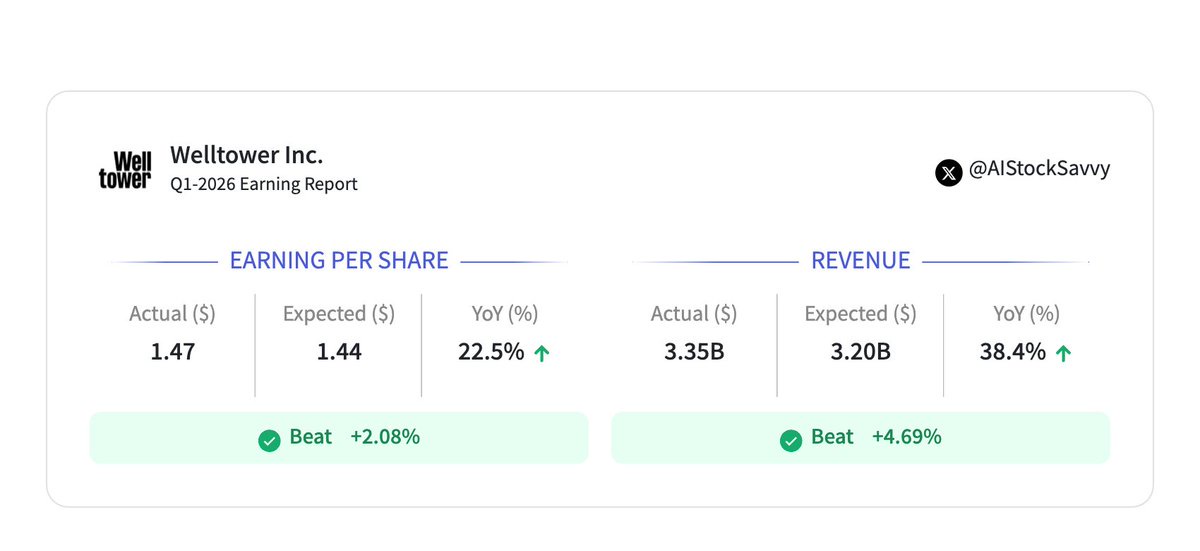The image size is (1200, 551).
Task: Click the +2.08% EPS beat percentage
Action: click(384, 437)
